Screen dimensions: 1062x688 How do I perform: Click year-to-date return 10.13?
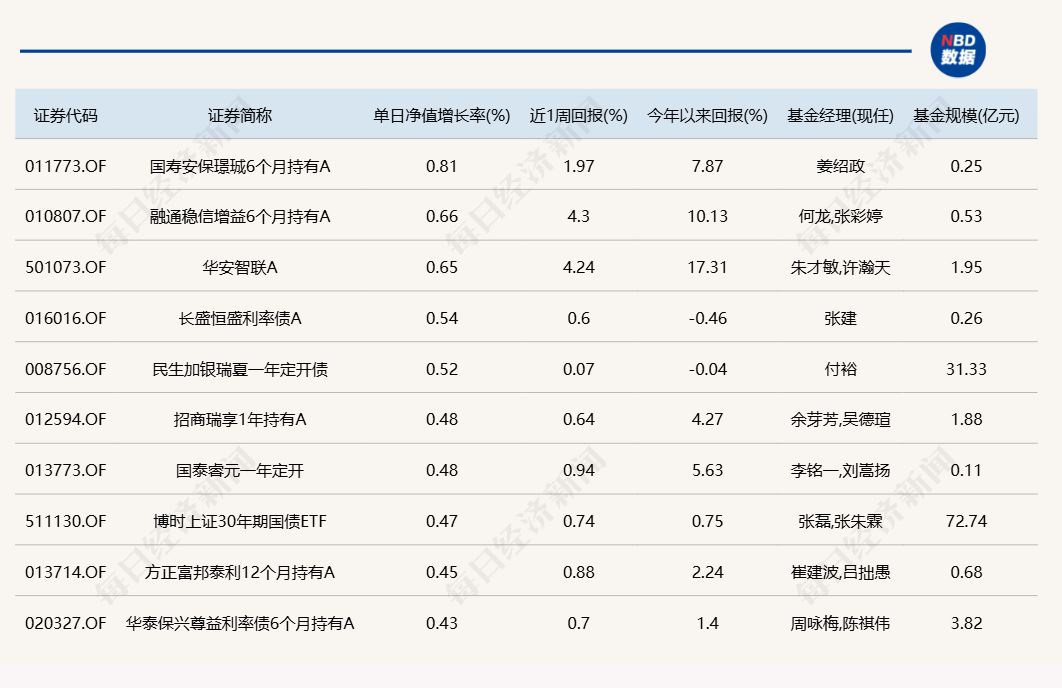tap(708, 217)
